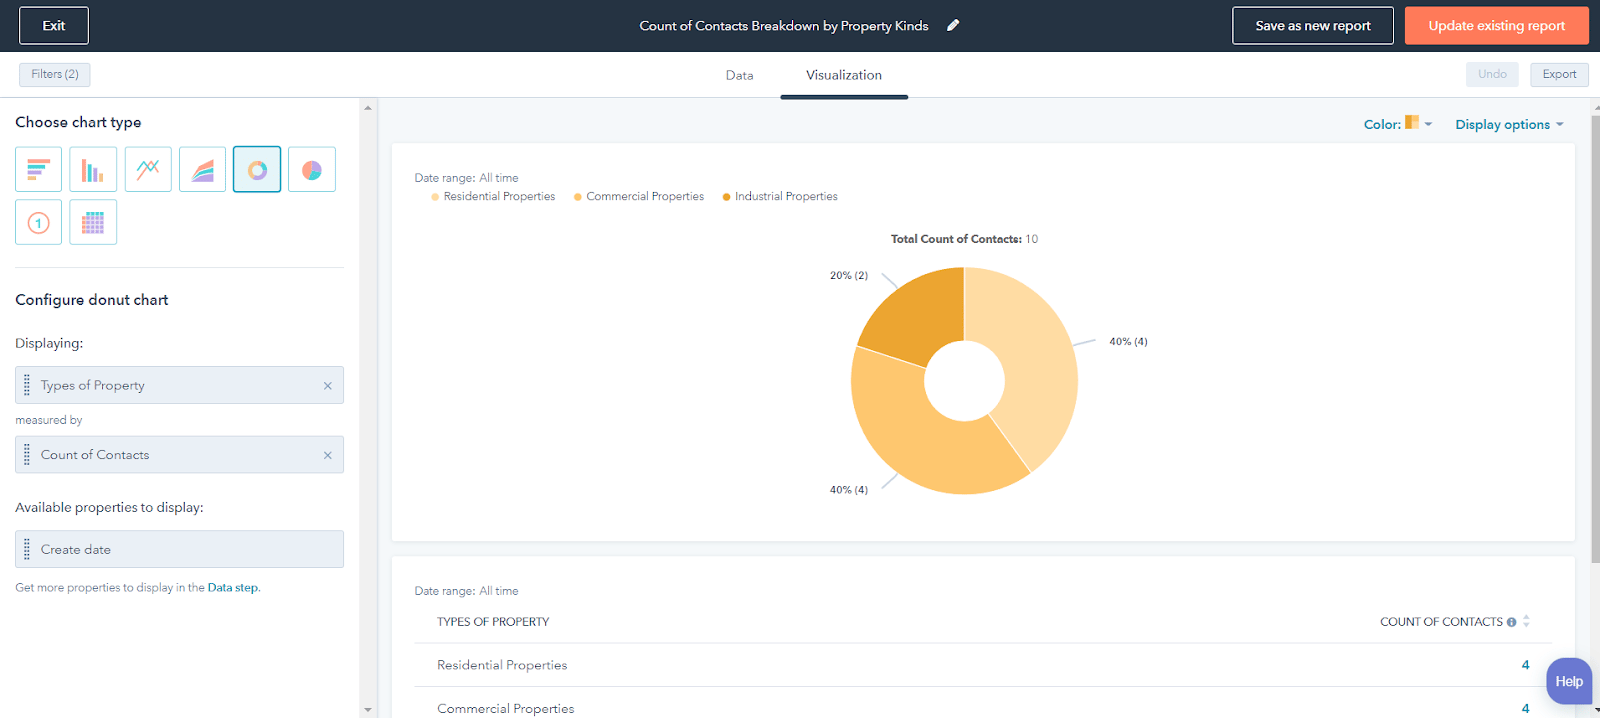Open the Visualization tab
The image size is (1600, 718).
tap(843, 76)
